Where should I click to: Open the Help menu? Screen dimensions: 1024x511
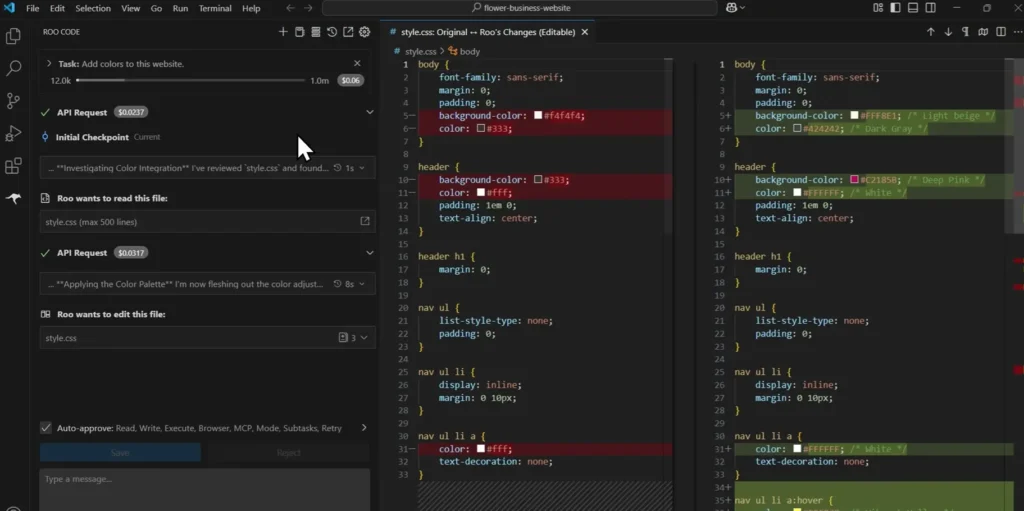coord(251,8)
